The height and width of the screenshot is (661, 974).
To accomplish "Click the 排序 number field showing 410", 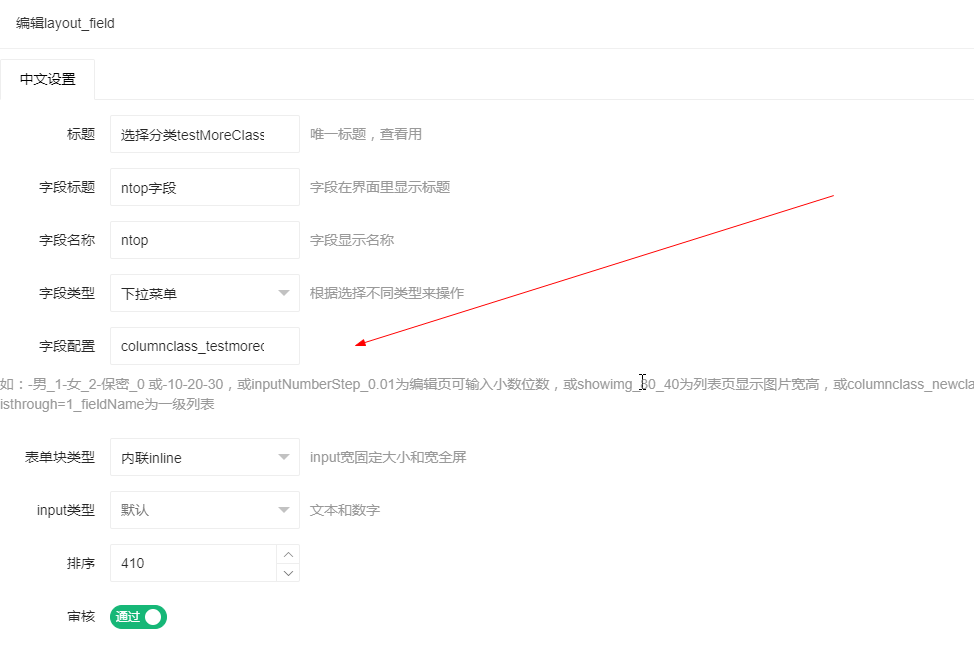I will coord(192,563).
